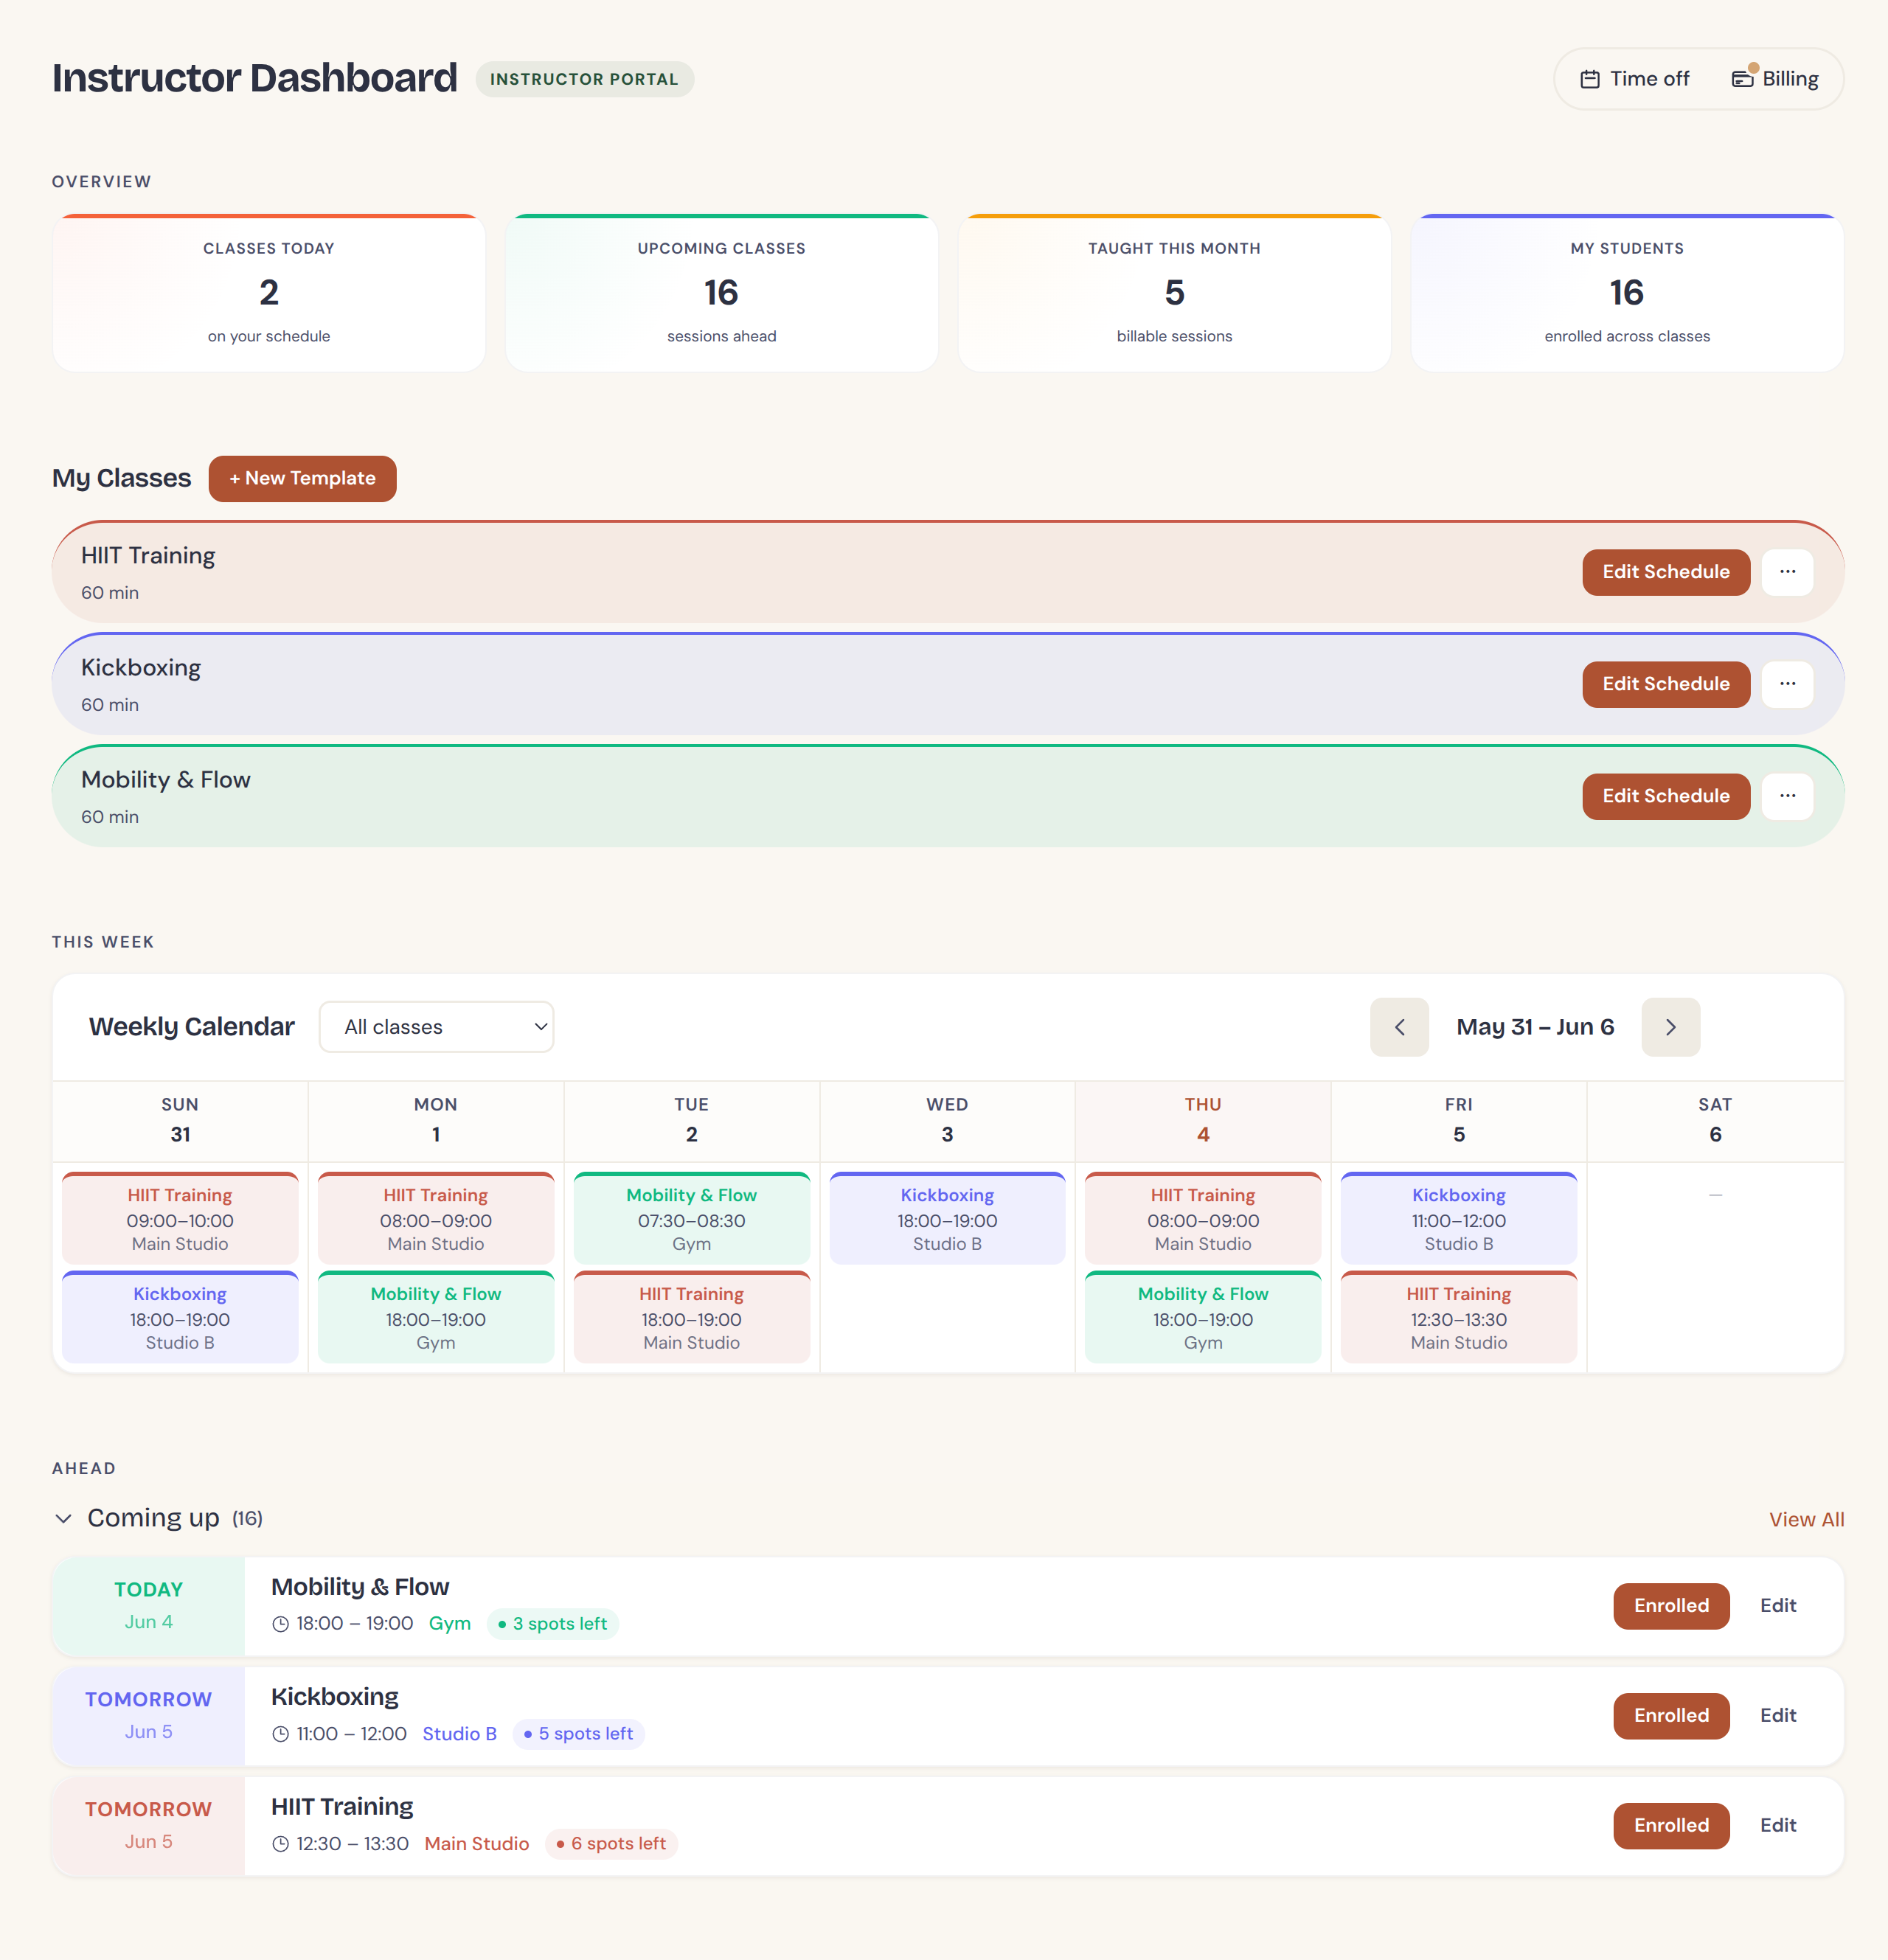Toggle Enrolled on tomorrow's Kickboxing class
This screenshot has width=1888, height=1960.
tap(1671, 1716)
